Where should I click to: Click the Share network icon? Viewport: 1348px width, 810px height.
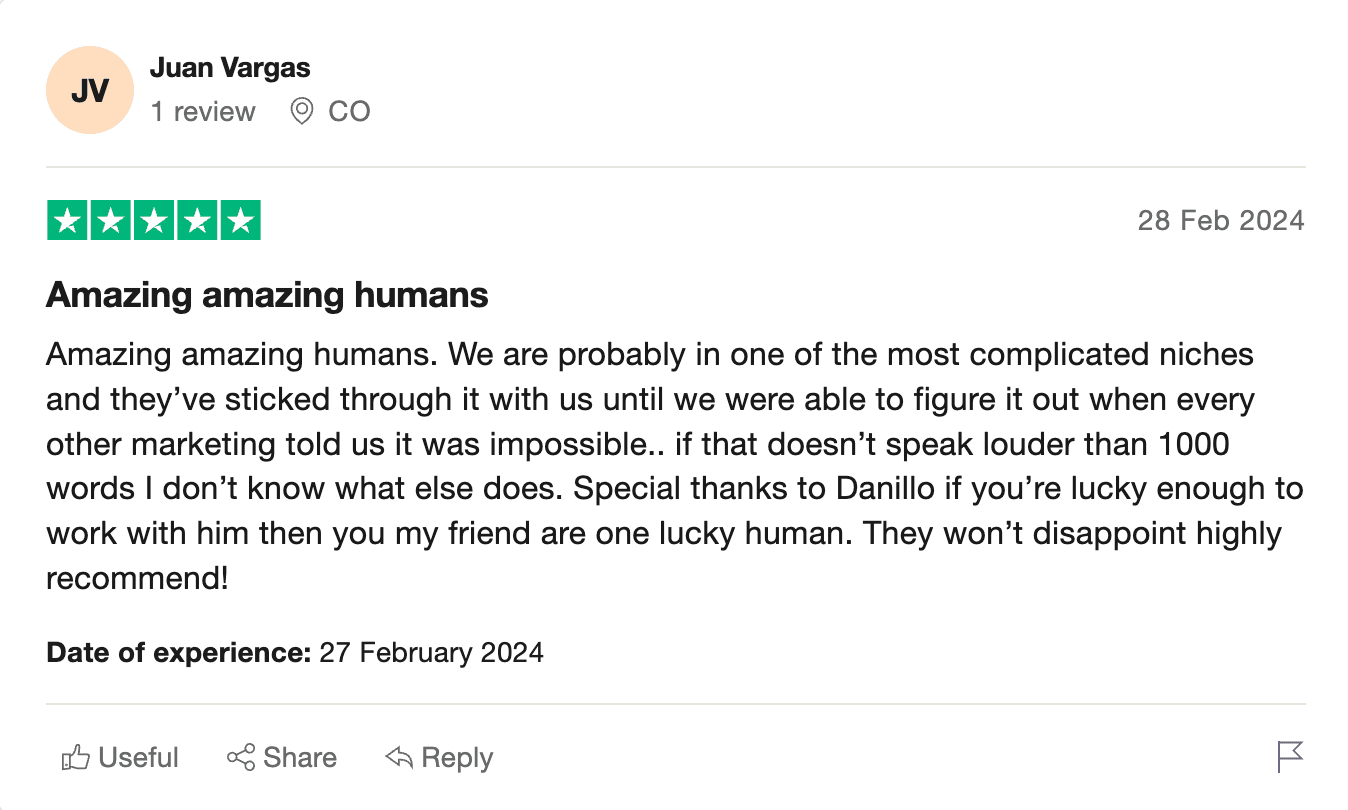point(241,758)
